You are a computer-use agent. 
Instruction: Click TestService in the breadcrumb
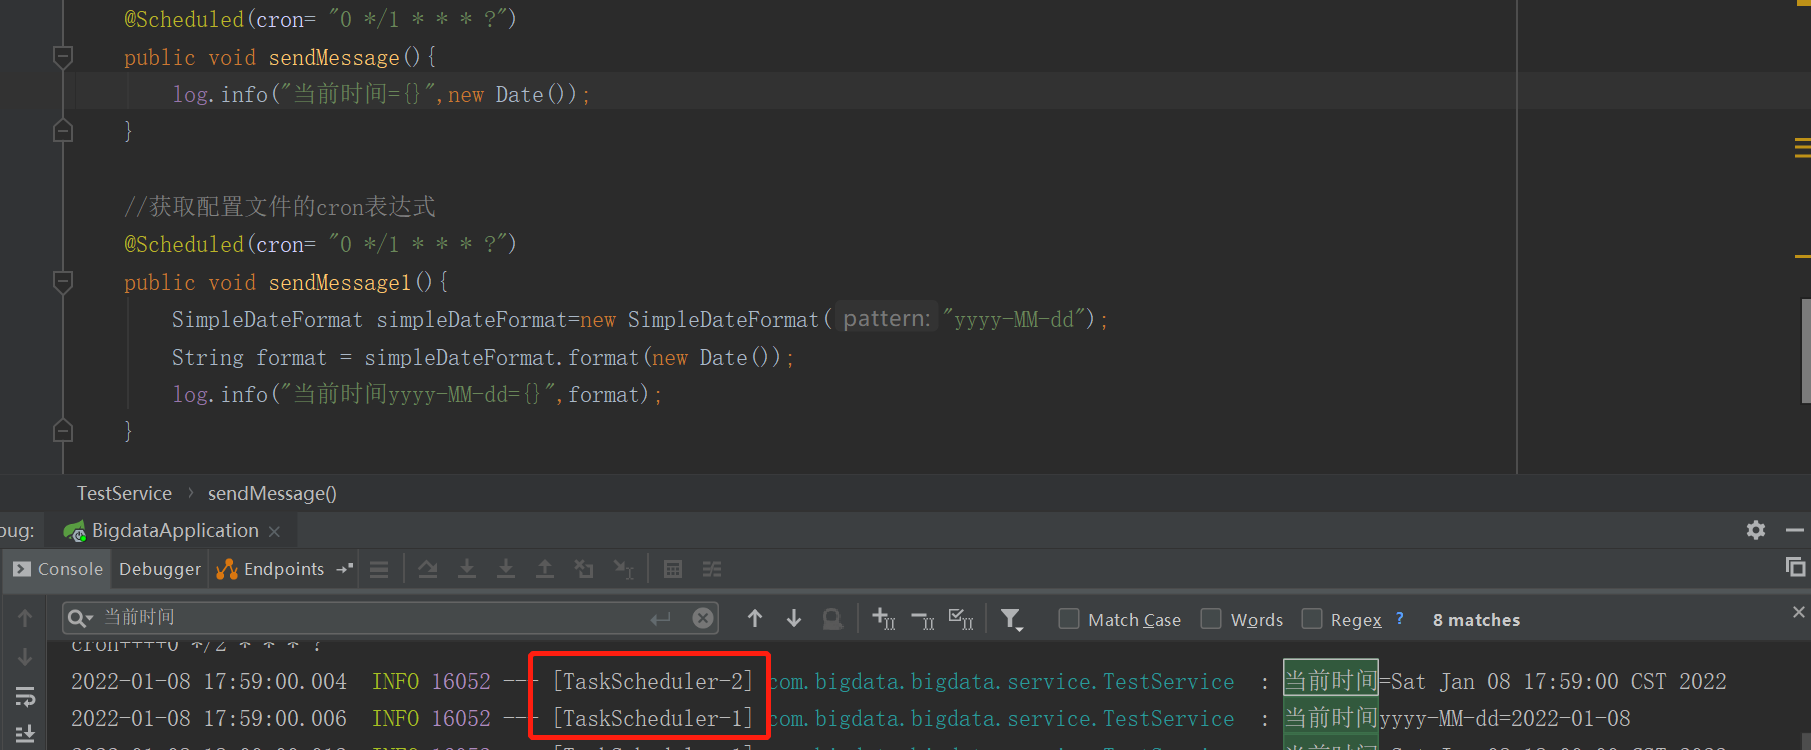(x=125, y=493)
